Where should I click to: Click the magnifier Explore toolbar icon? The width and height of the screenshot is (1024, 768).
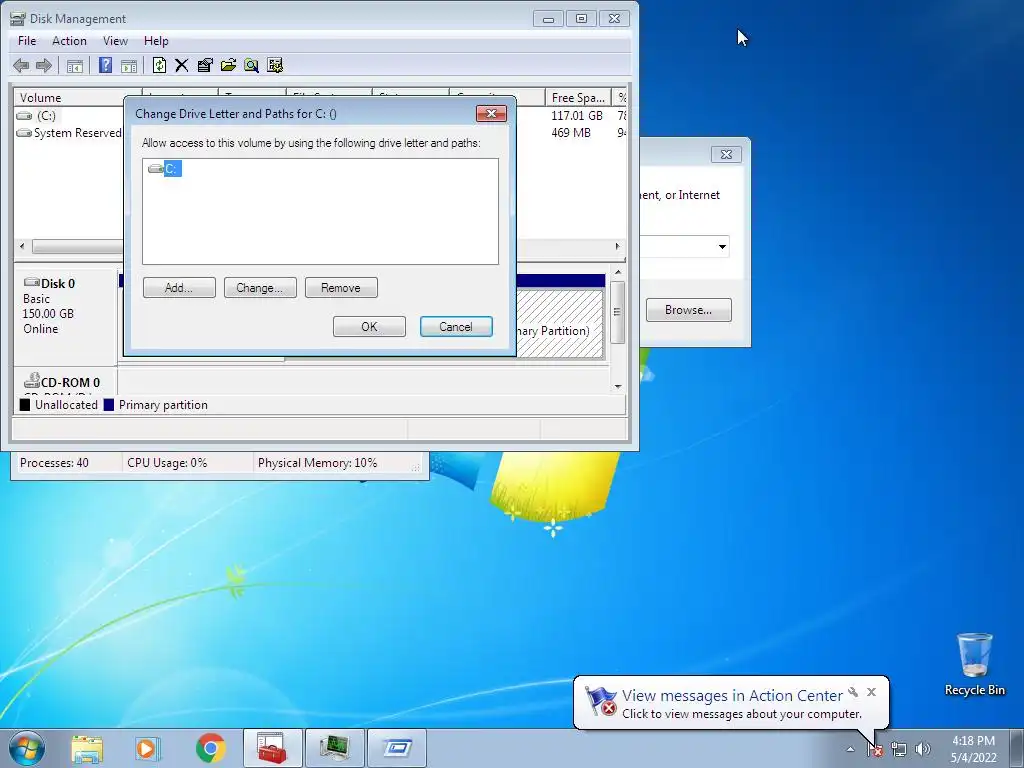pos(251,65)
